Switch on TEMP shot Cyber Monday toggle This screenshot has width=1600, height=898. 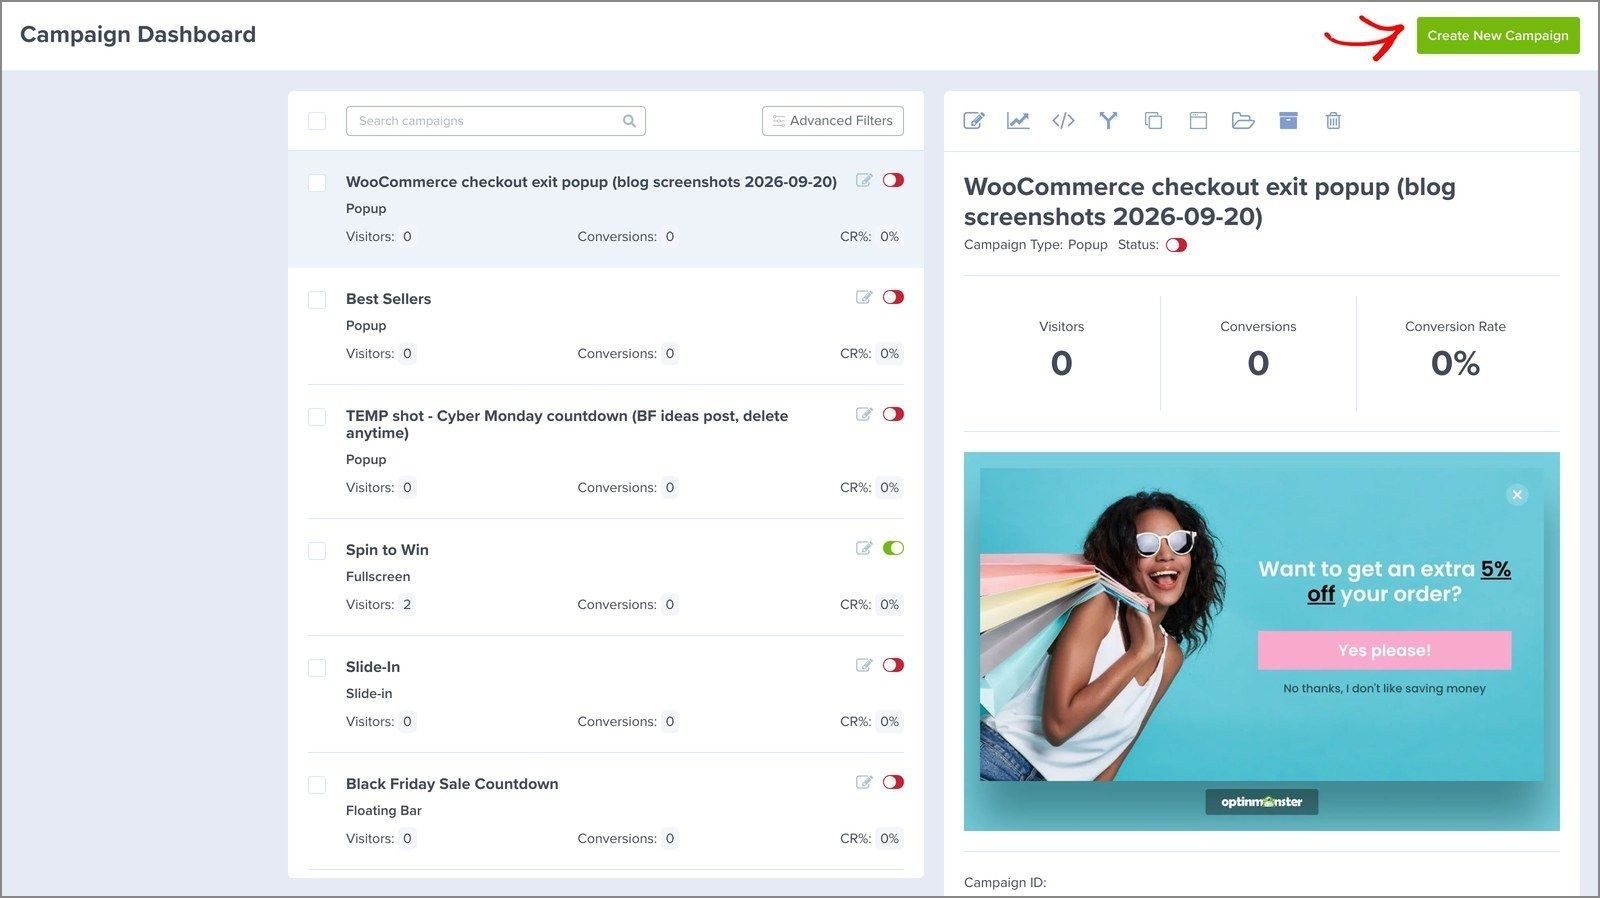893,414
